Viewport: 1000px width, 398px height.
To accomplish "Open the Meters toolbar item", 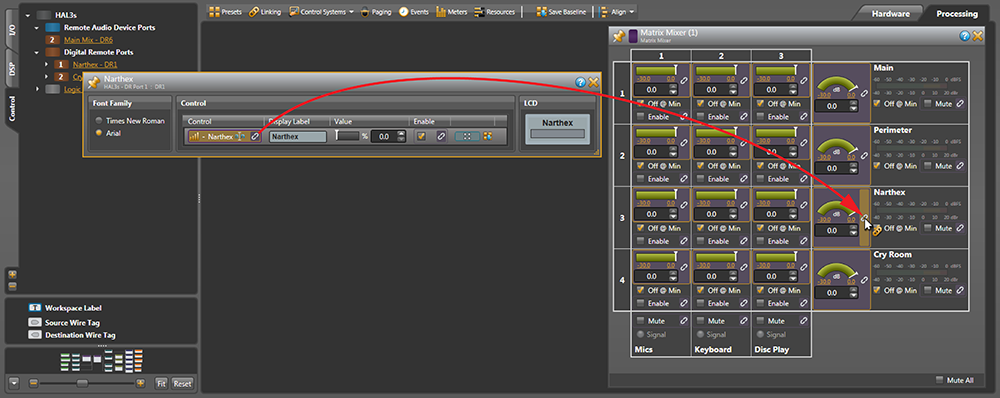I will 452,11.
